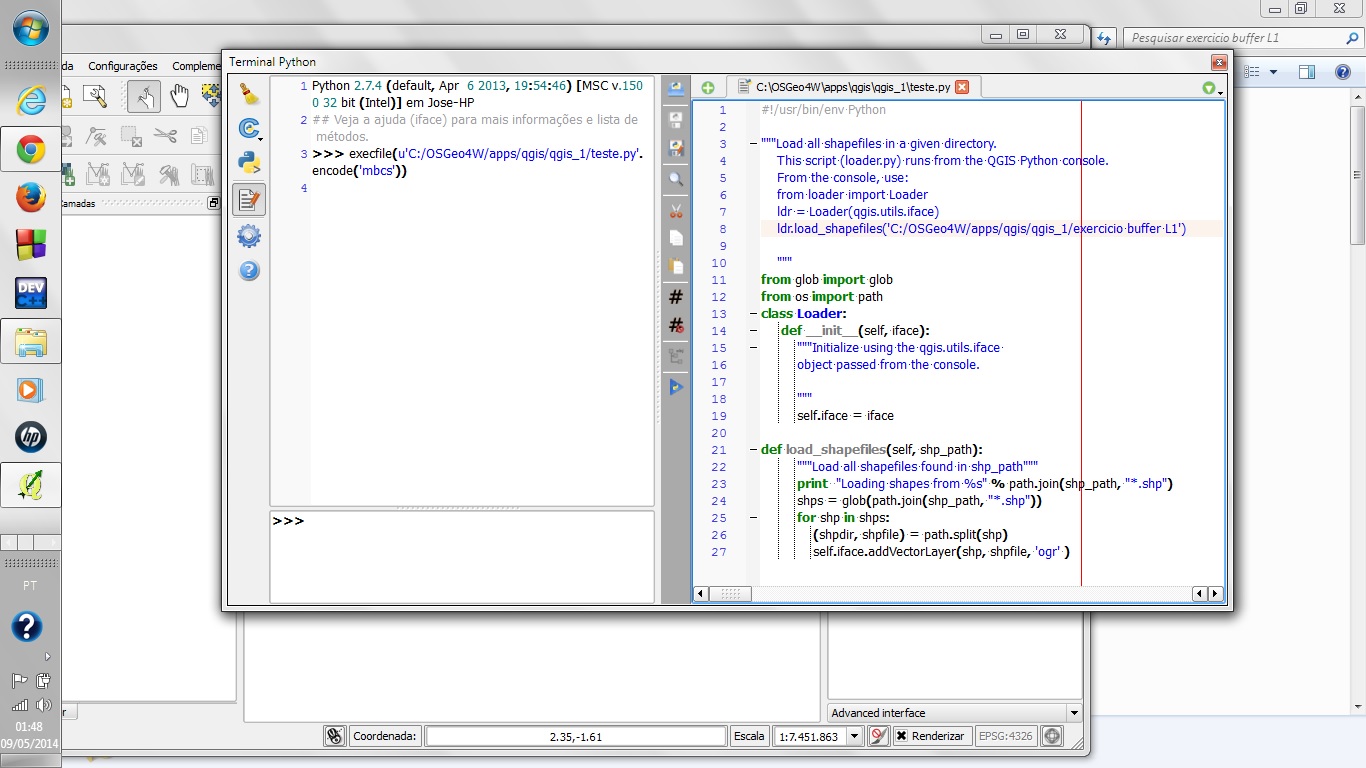Image resolution: width=1366 pixels, height=768 pixels.
Task: Copy icon in editor toolbar
Action: [676, 238]
